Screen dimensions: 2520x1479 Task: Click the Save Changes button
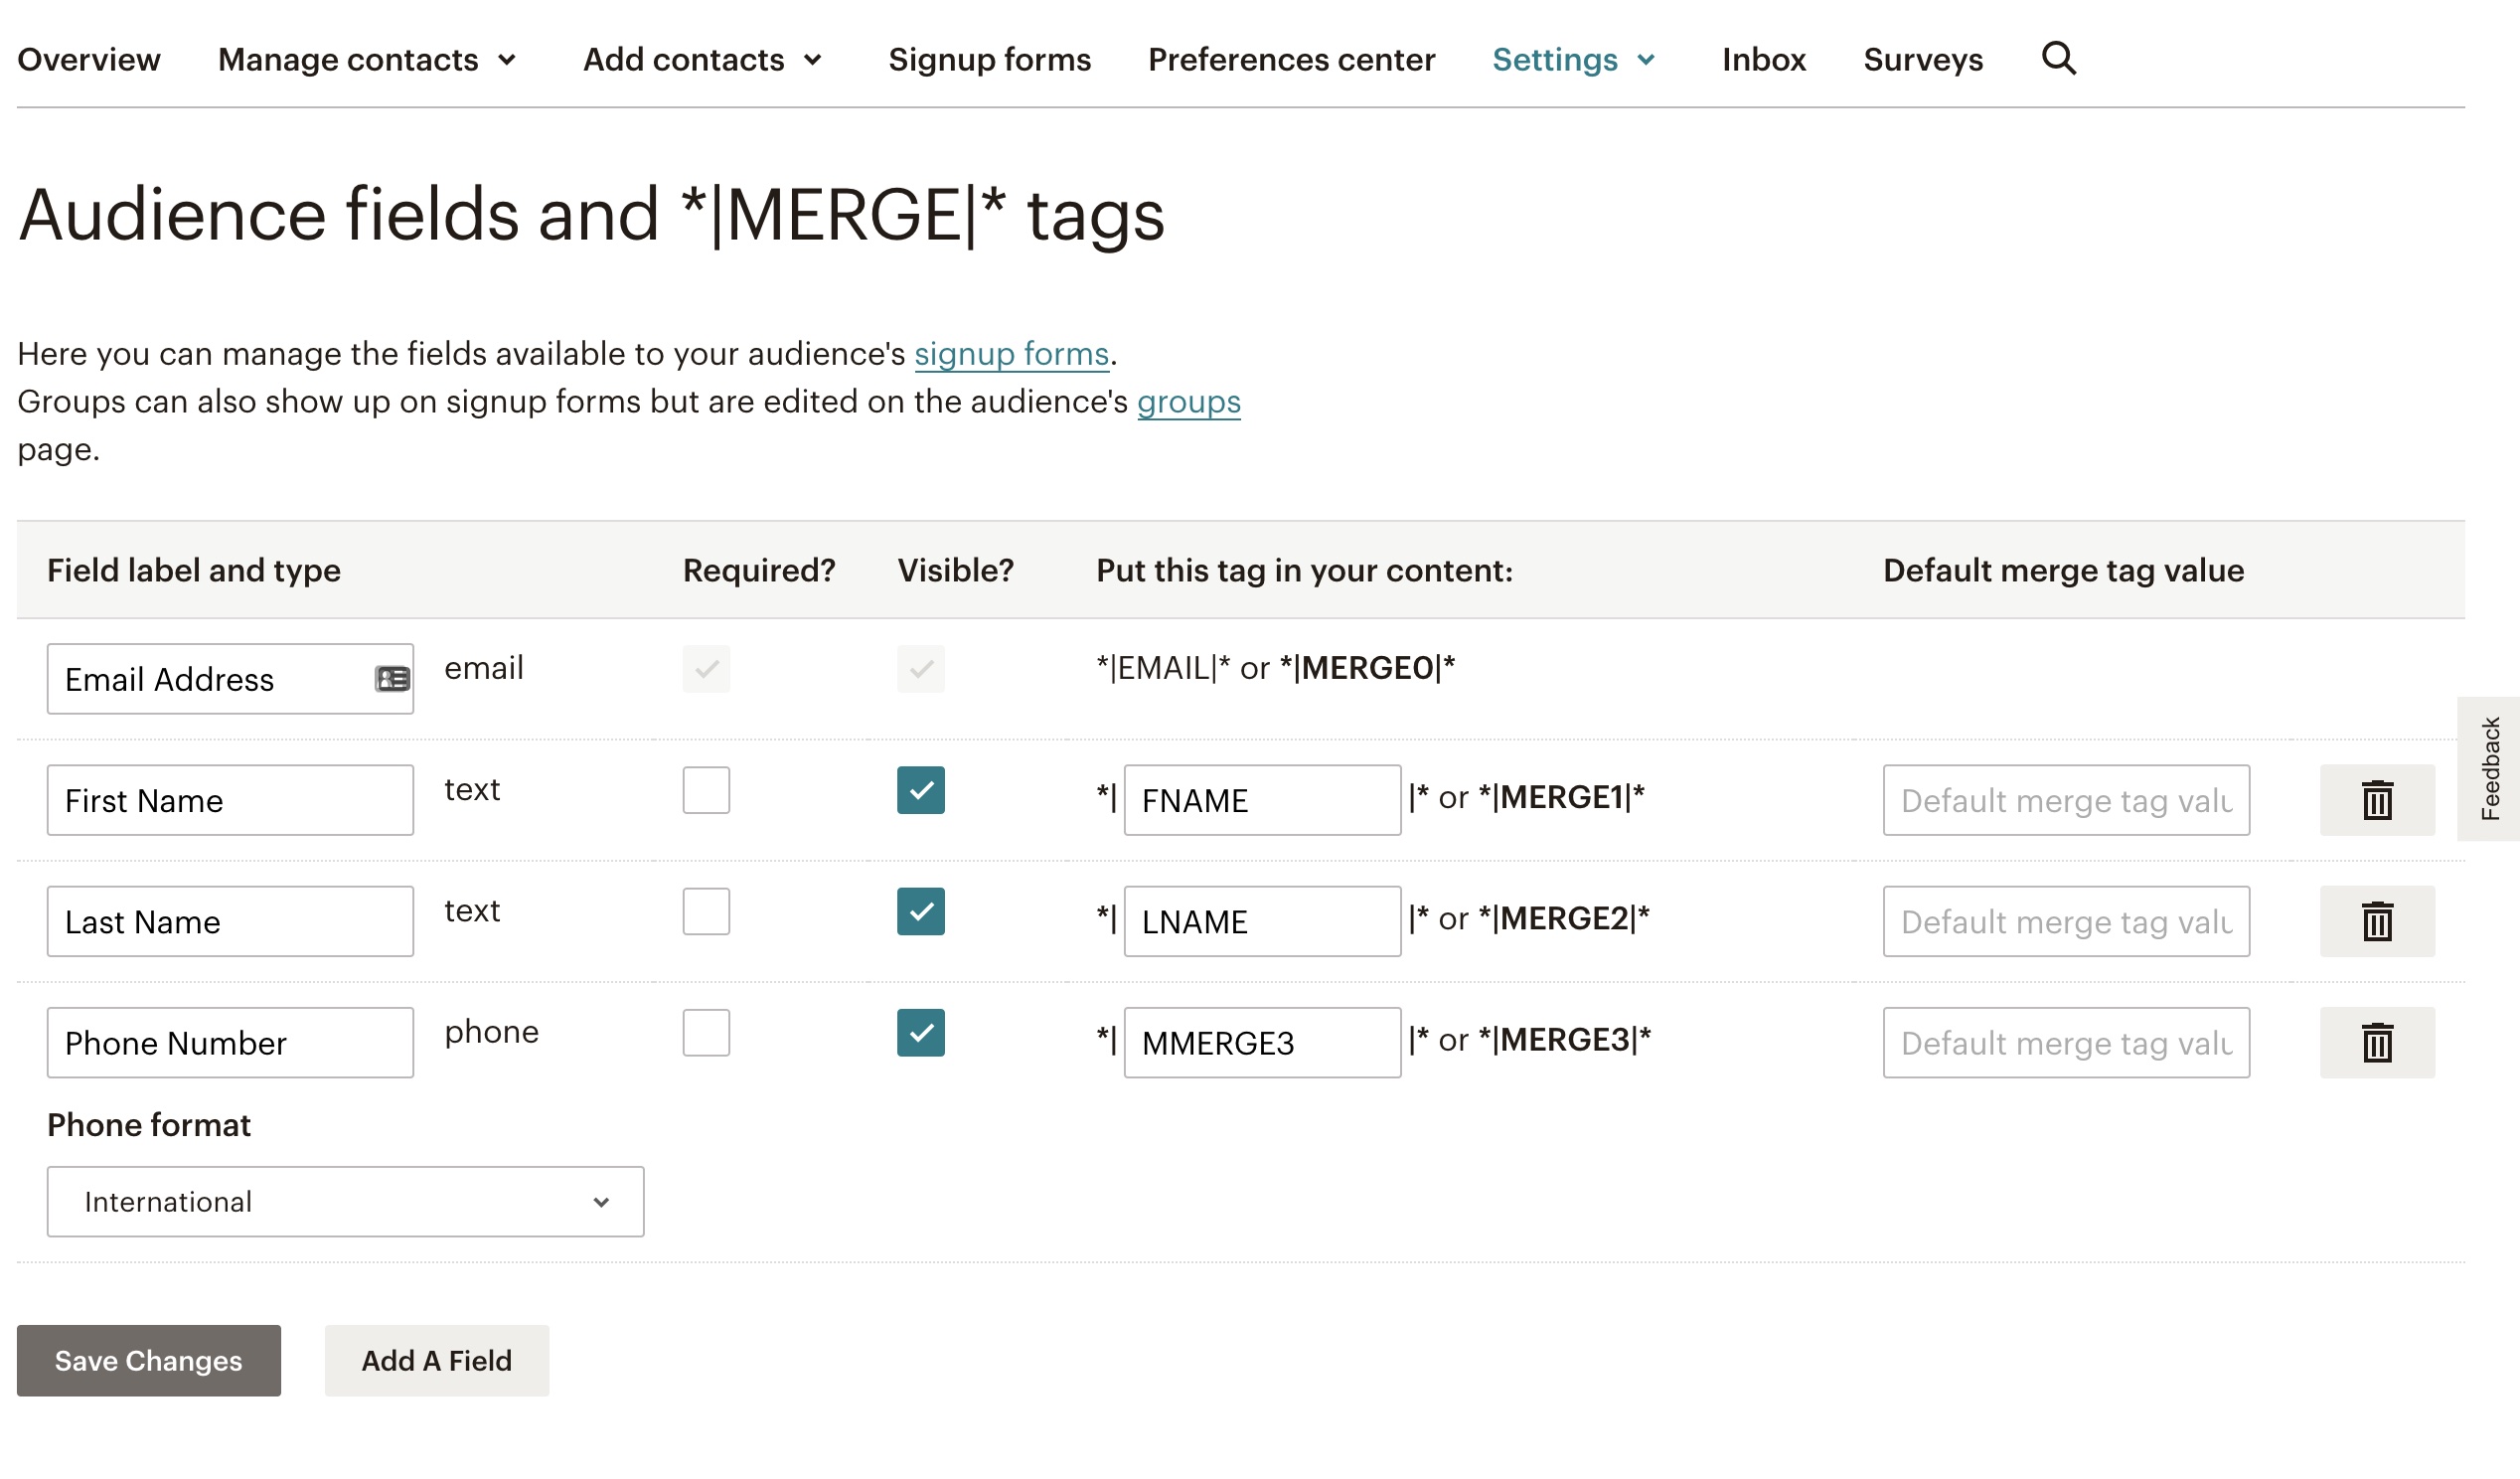(x=149, y=1360)
